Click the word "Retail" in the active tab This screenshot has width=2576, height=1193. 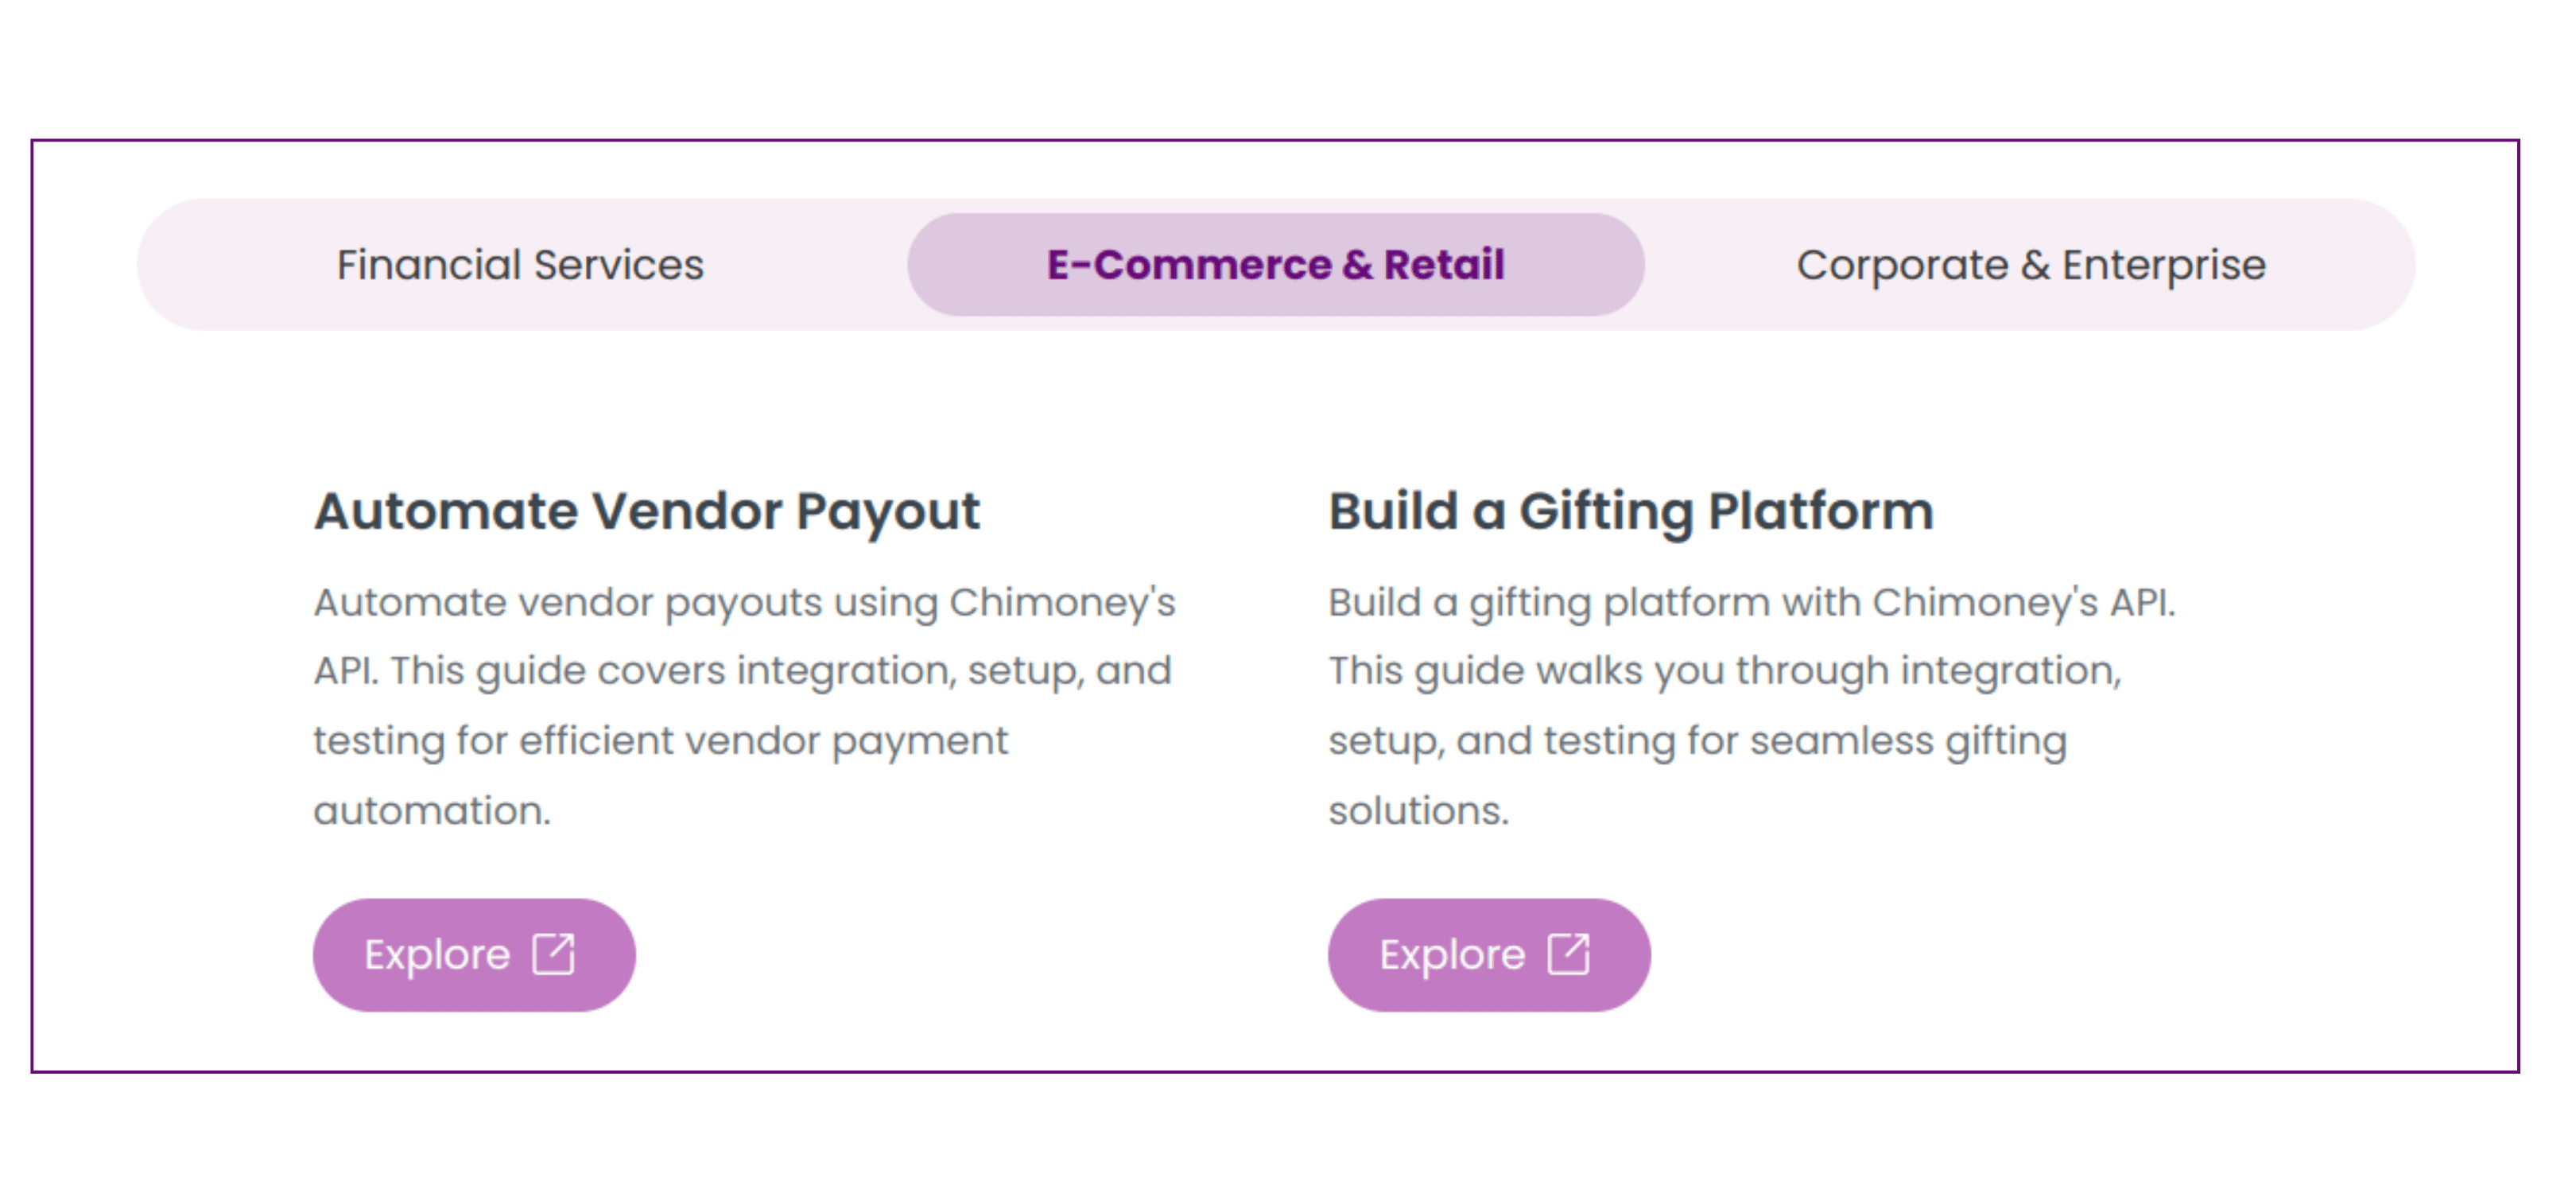coord(1444,265)
